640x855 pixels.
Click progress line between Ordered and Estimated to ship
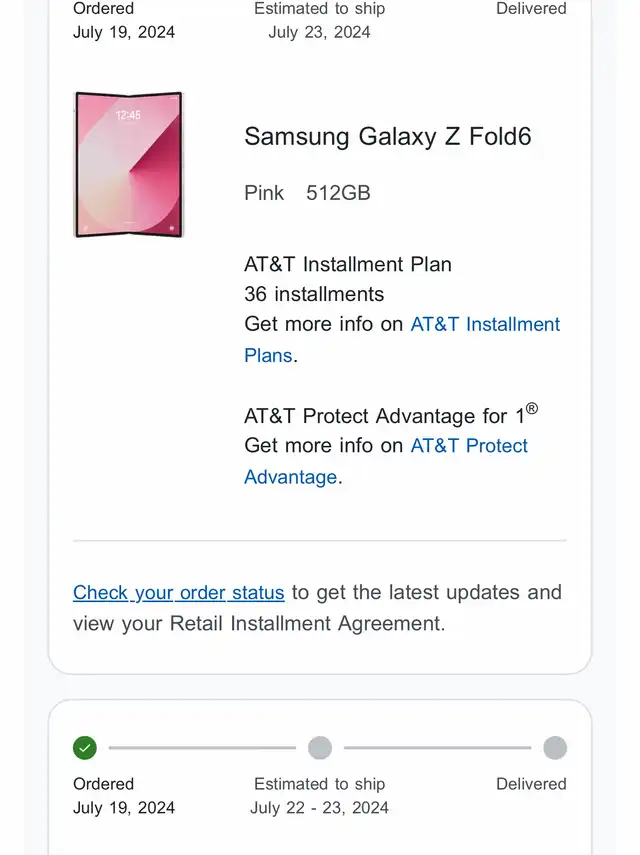click(x=202, y=747)
